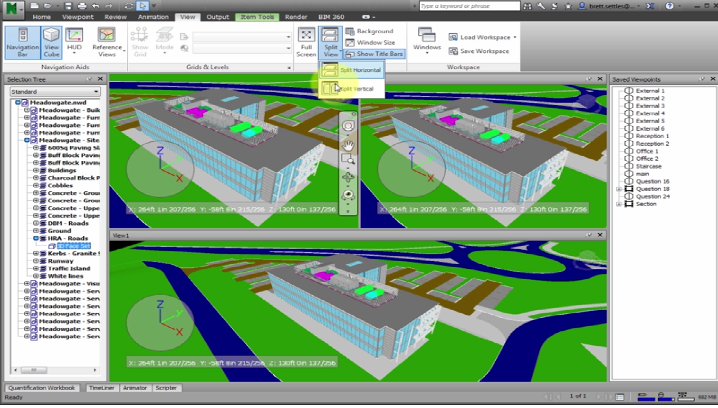Choose Split Horizontal from the dropdown
This screenshot has width=718, height=408.
click(351, 70)
